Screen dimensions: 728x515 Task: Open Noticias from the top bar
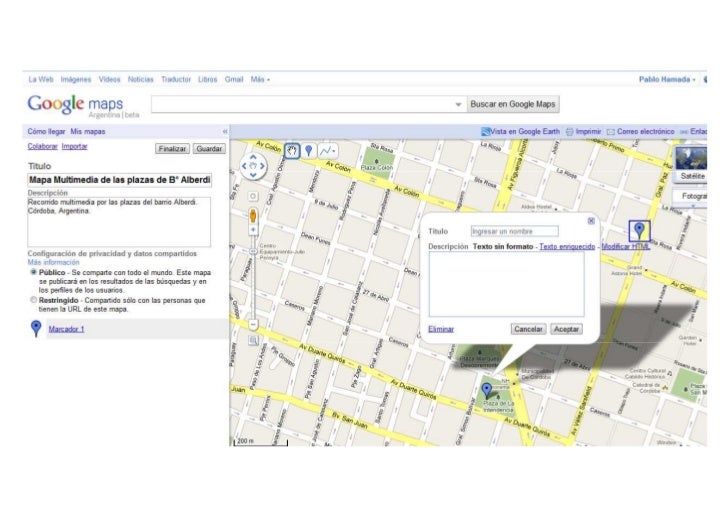(x=140, y=79)
